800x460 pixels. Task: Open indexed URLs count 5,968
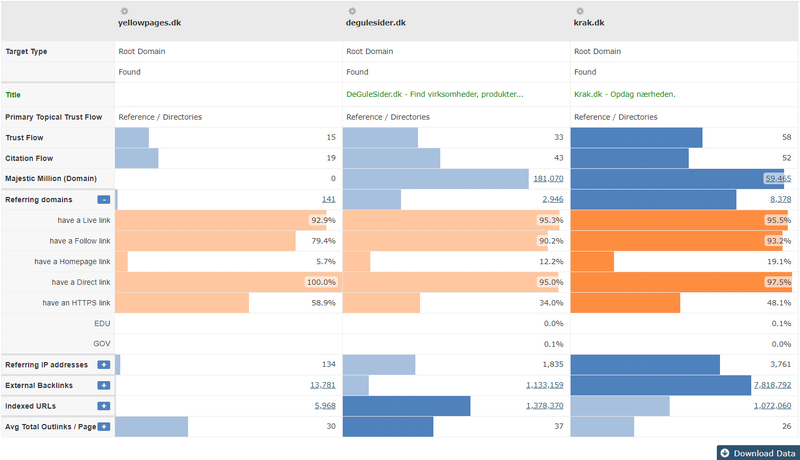325,406
